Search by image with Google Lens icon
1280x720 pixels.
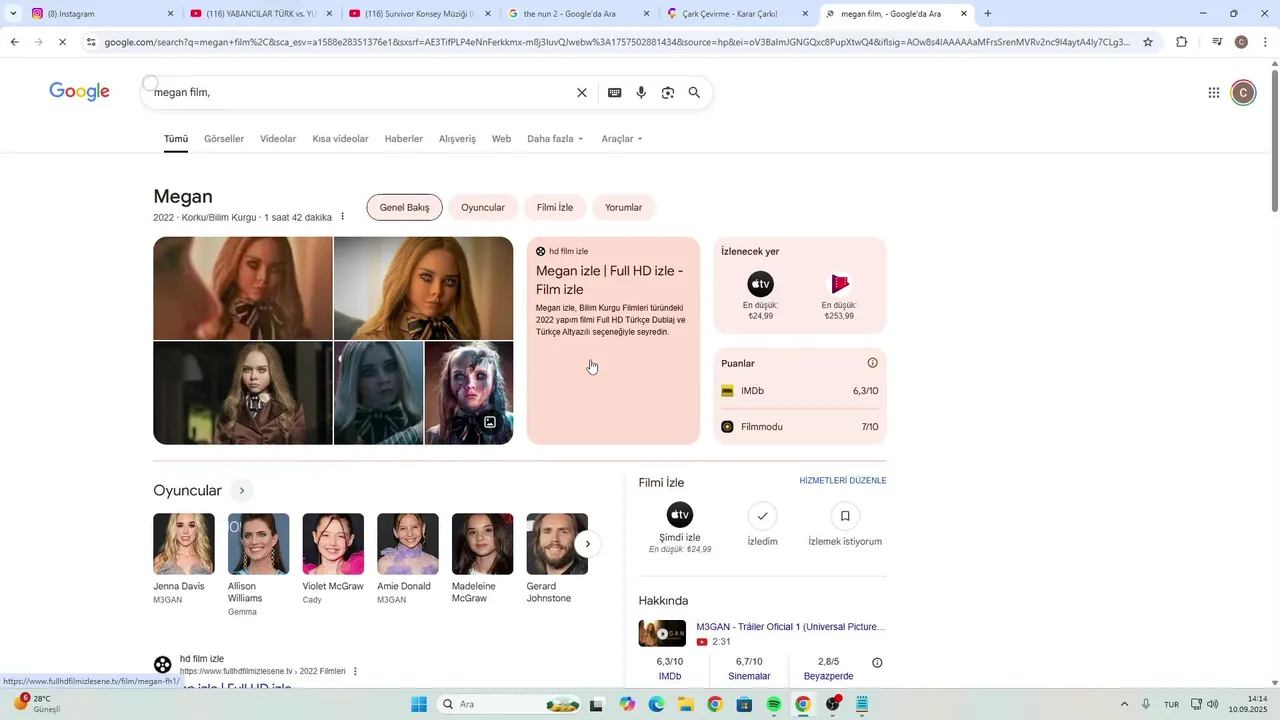[x=668, y=93]
